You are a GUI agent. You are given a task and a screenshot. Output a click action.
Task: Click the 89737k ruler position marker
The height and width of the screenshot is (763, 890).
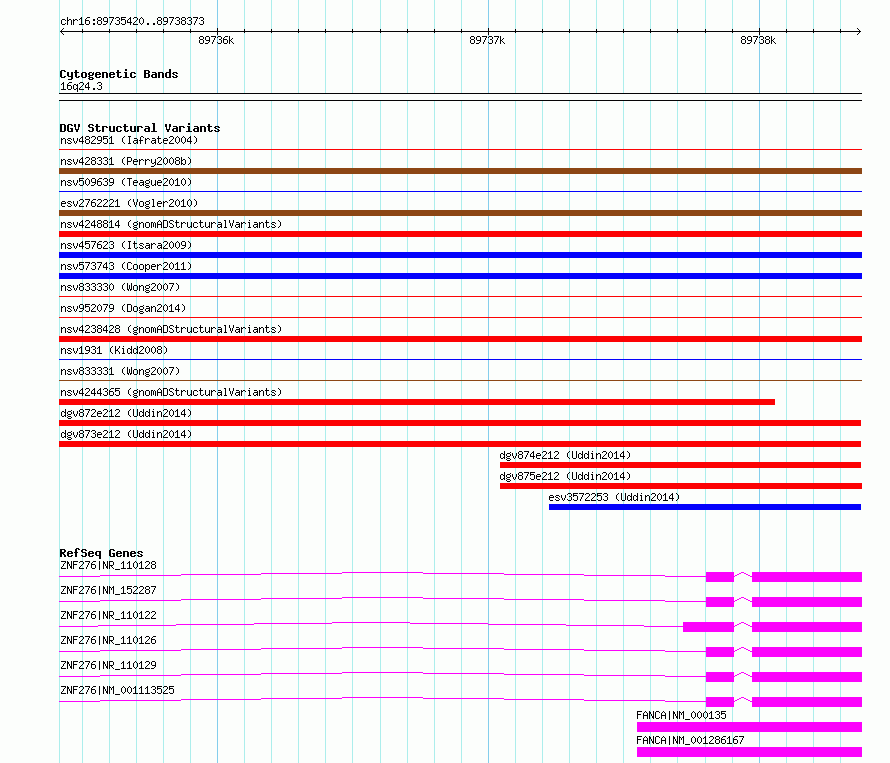pos(487,40)
